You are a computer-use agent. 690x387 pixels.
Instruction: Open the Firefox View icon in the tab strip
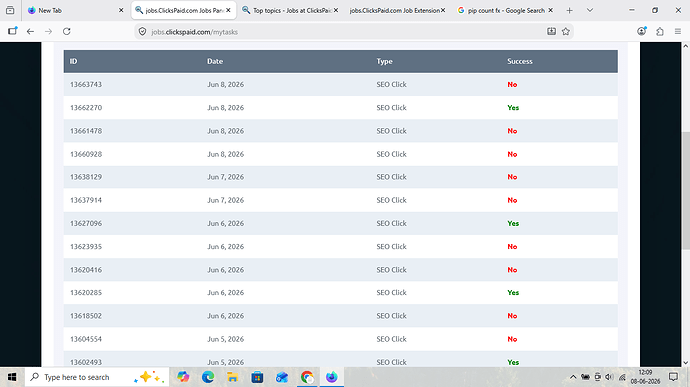(10, 10)
